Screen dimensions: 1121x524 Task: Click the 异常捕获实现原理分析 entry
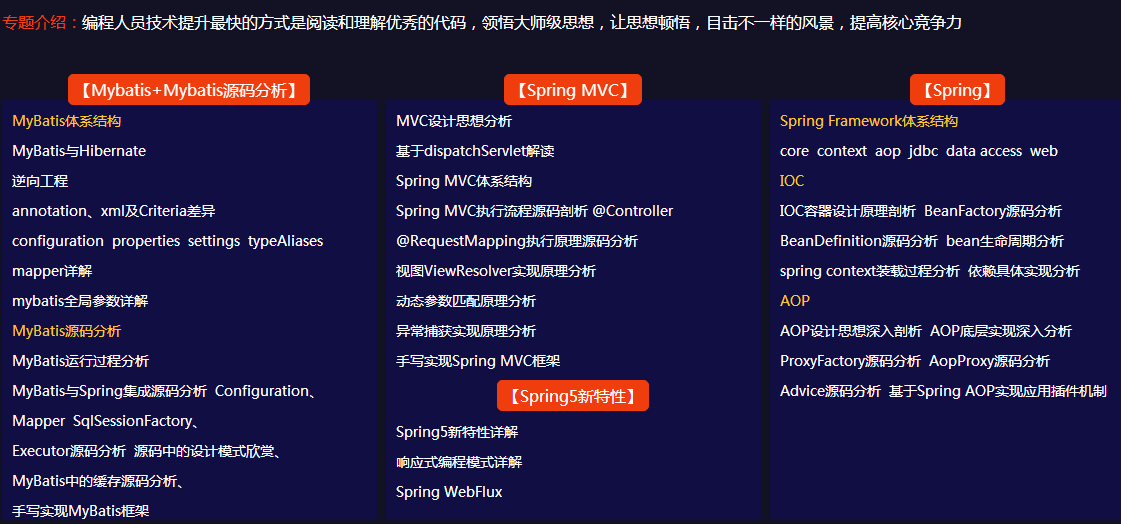pyautogui.click(x=466, y=332)
